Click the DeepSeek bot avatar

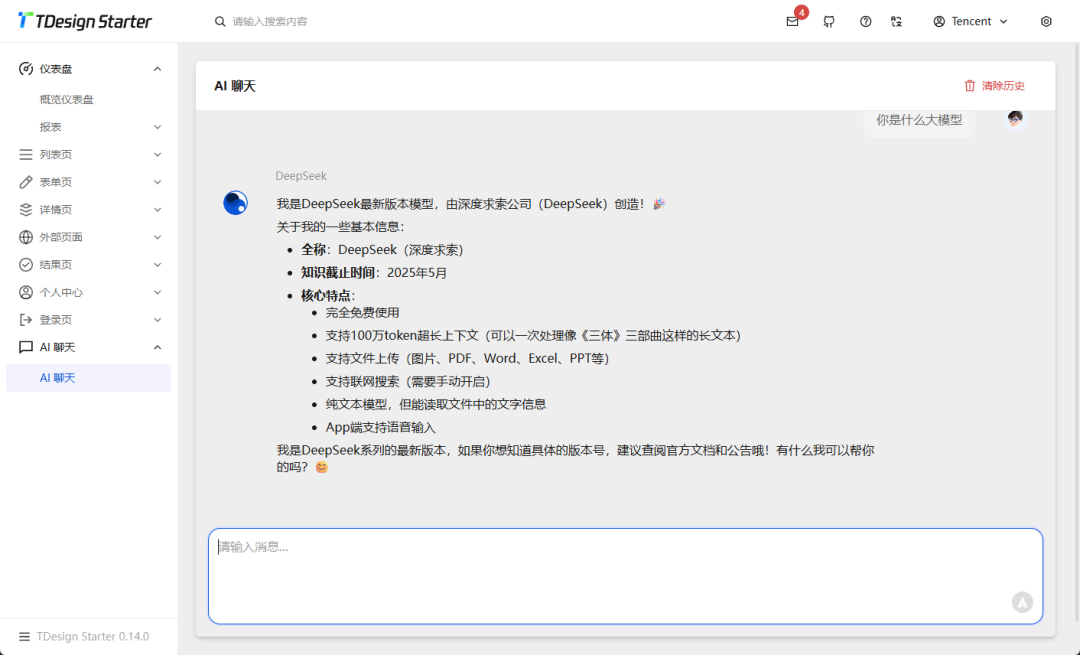pos(235,203)
